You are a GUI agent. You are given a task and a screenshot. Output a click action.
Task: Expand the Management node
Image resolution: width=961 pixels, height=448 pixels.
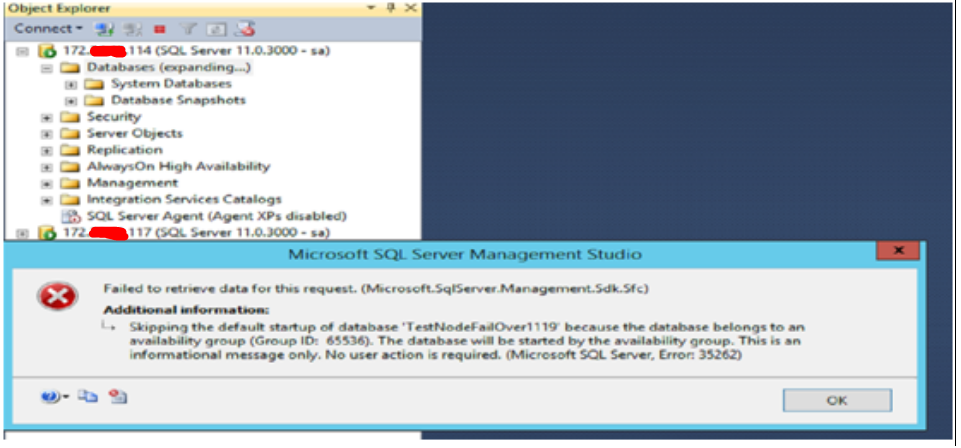coord(47,184)
